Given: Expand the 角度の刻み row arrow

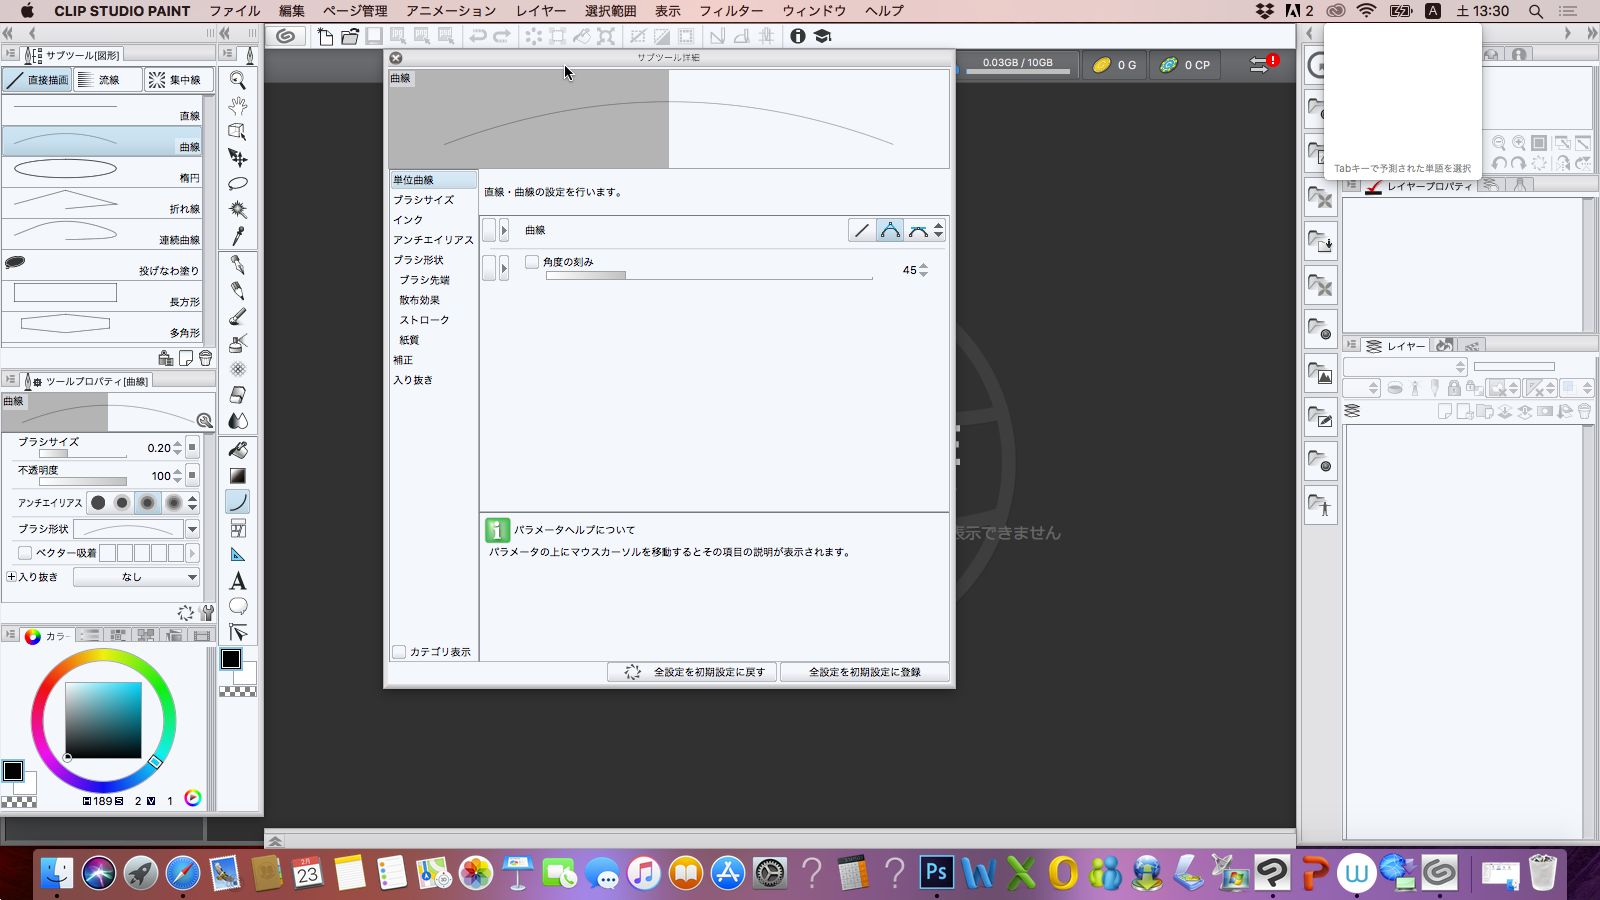Looking at the screenshot, I should point(504,268).
